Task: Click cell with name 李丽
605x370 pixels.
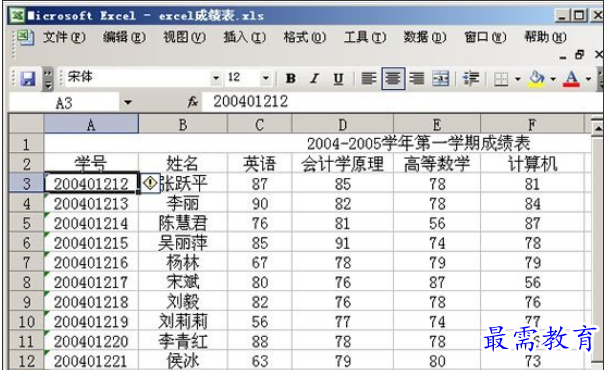Action: 183,203
